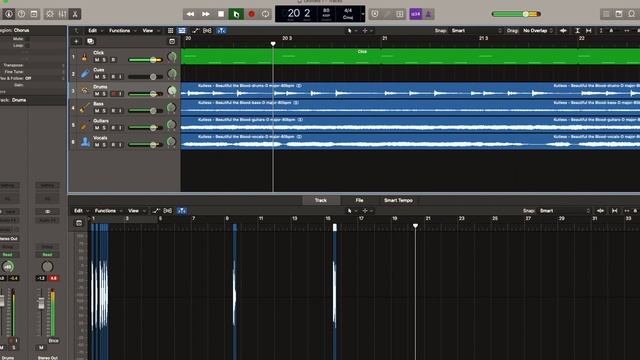640x360 pixels.
Task: Click the green Click region on track 1
Action: pos(410,56)
